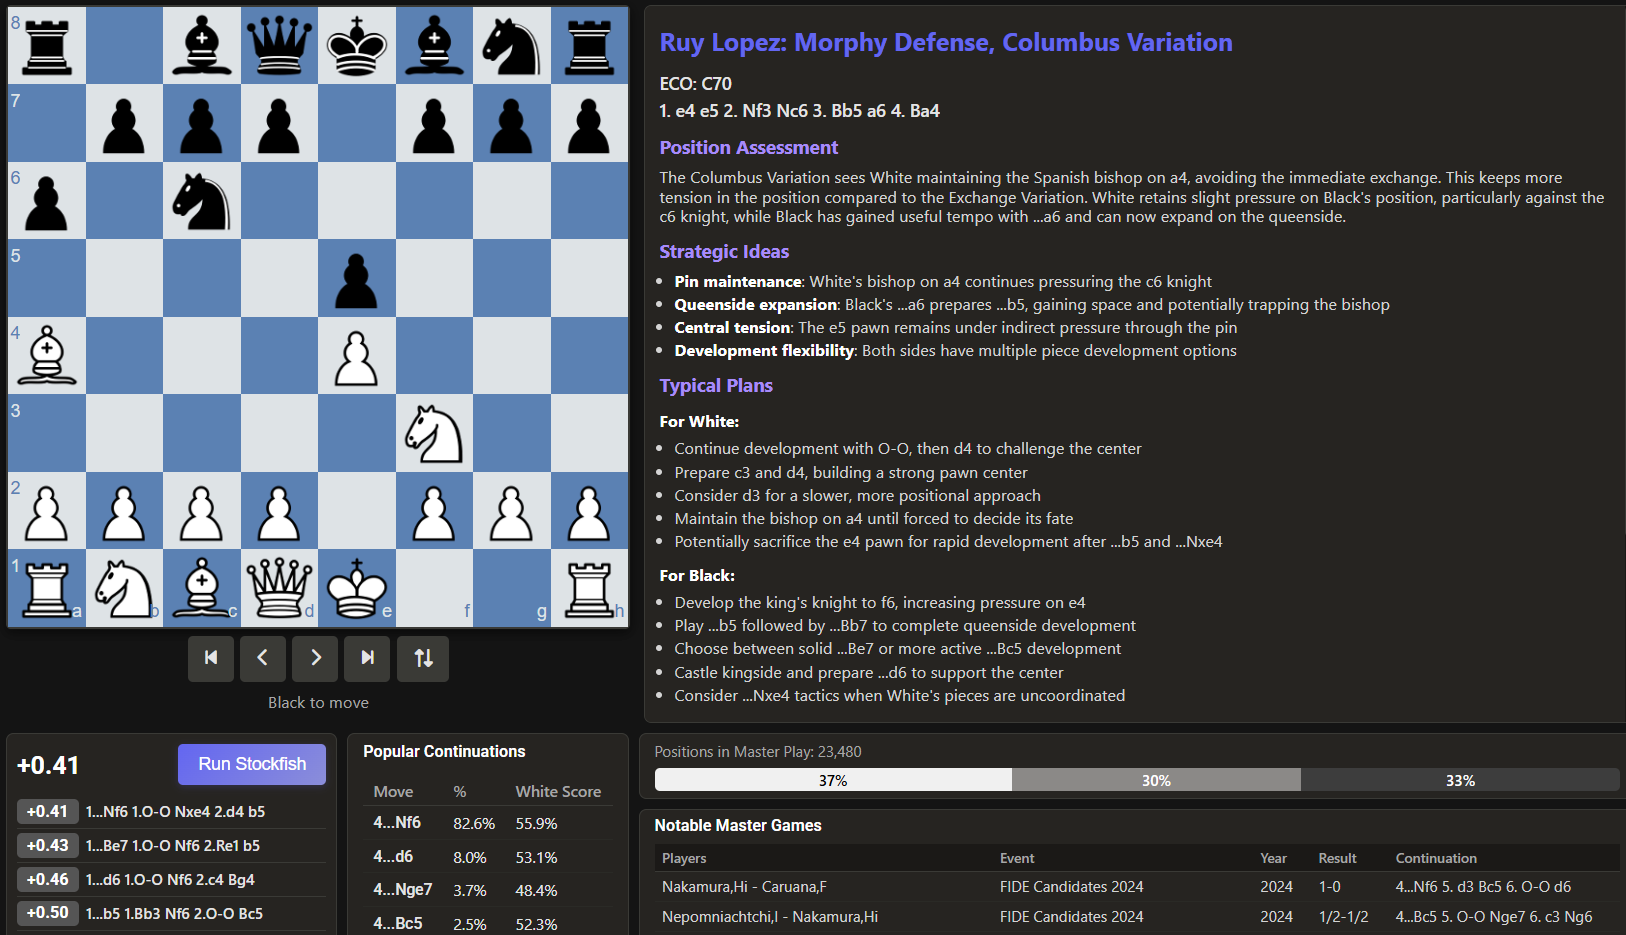Skip to the last move
Viewport: 1626px width, 935px height.
point(368,658)
